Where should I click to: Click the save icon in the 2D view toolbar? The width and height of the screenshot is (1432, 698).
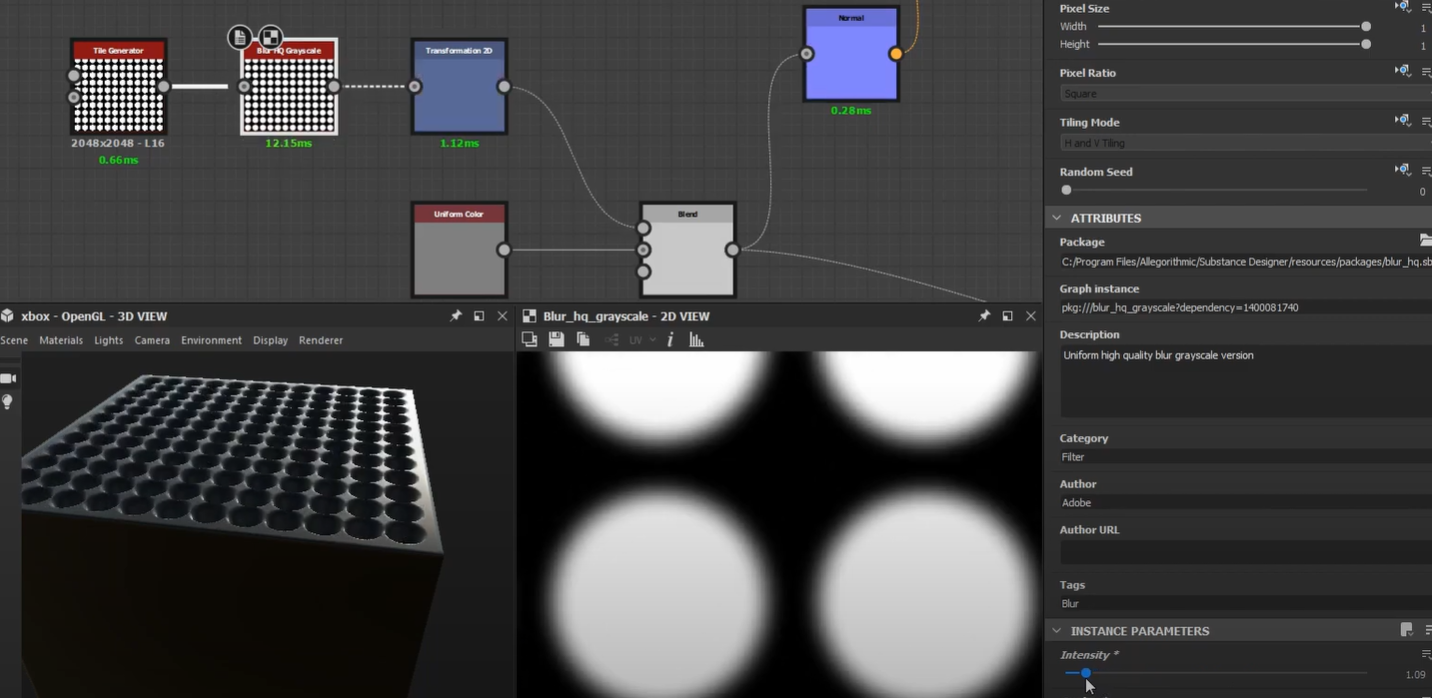tap(556, 339)
